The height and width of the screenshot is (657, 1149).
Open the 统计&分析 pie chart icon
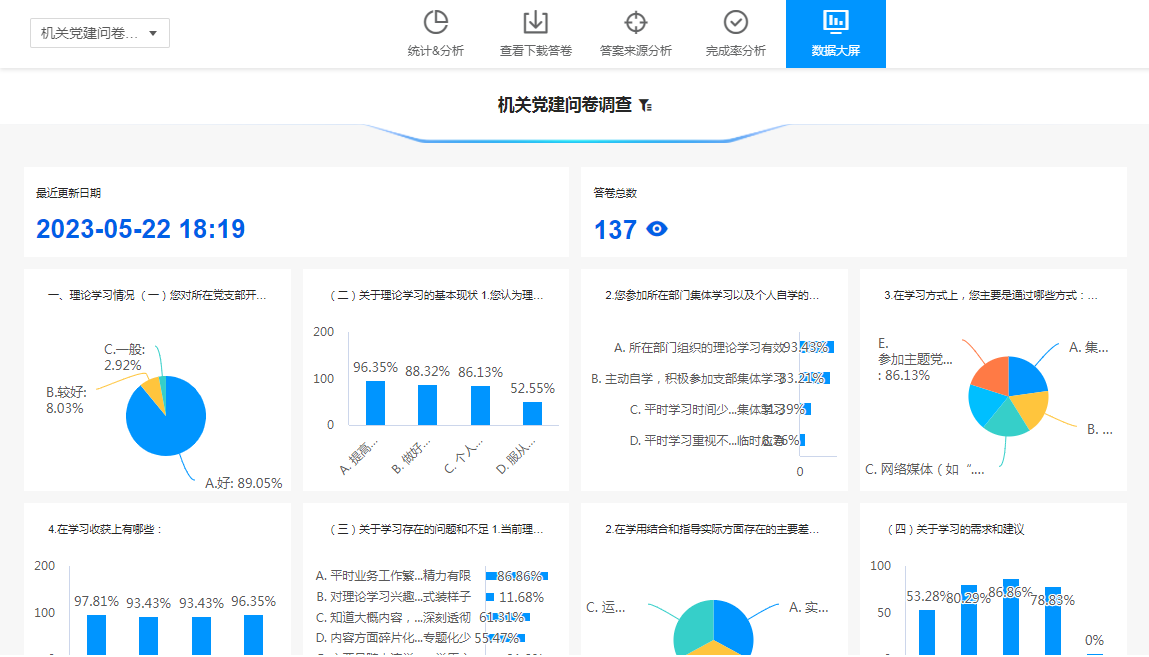pos(435,22)
